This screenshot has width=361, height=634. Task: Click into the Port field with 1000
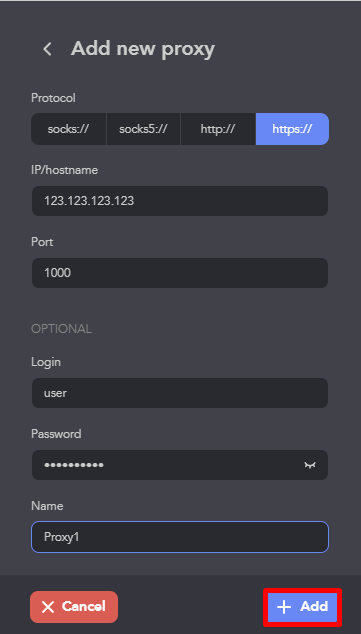click(180, 273)
